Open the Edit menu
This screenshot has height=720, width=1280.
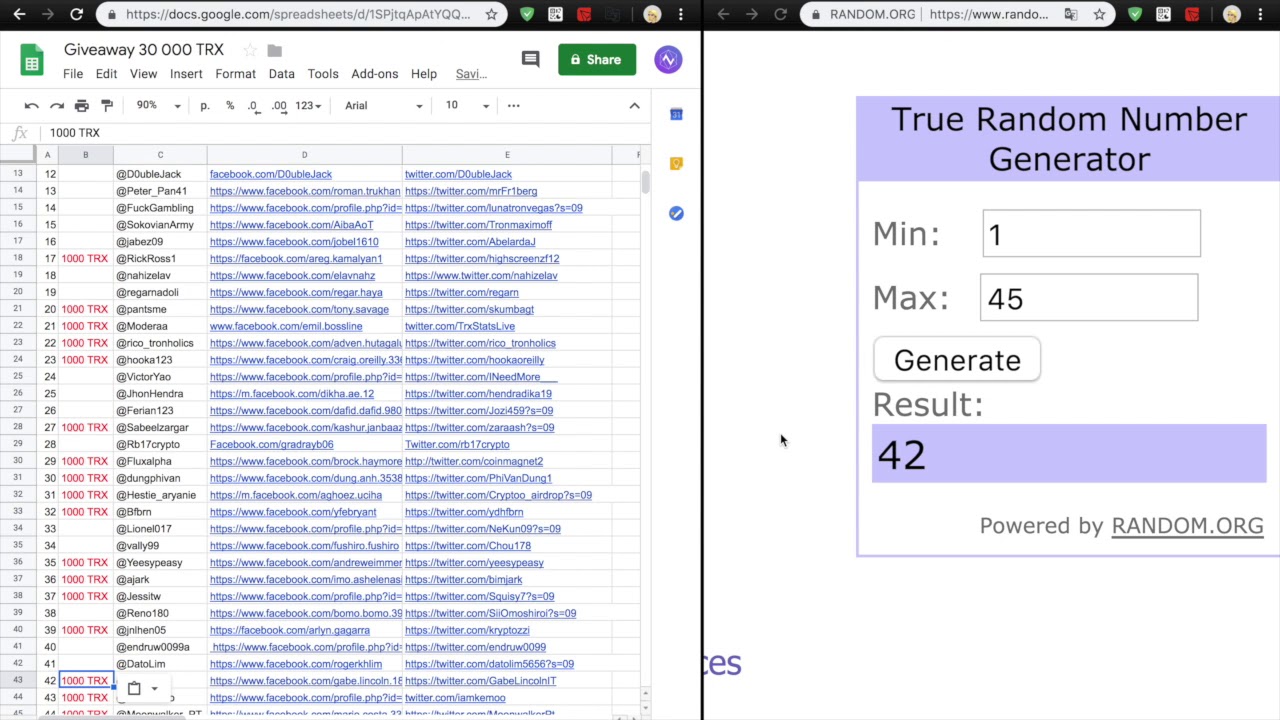tap(106, 74)
